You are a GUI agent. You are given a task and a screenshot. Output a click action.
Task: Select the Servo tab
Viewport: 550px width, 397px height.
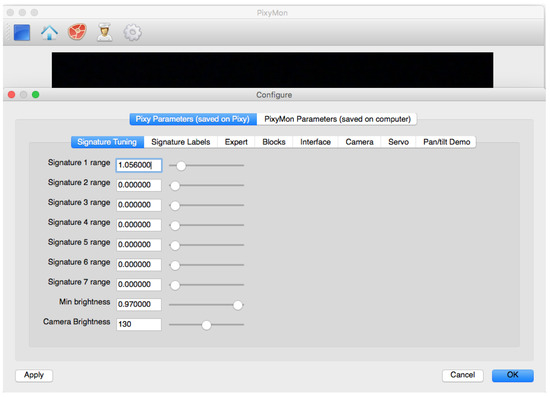click(x=398, y=142)
